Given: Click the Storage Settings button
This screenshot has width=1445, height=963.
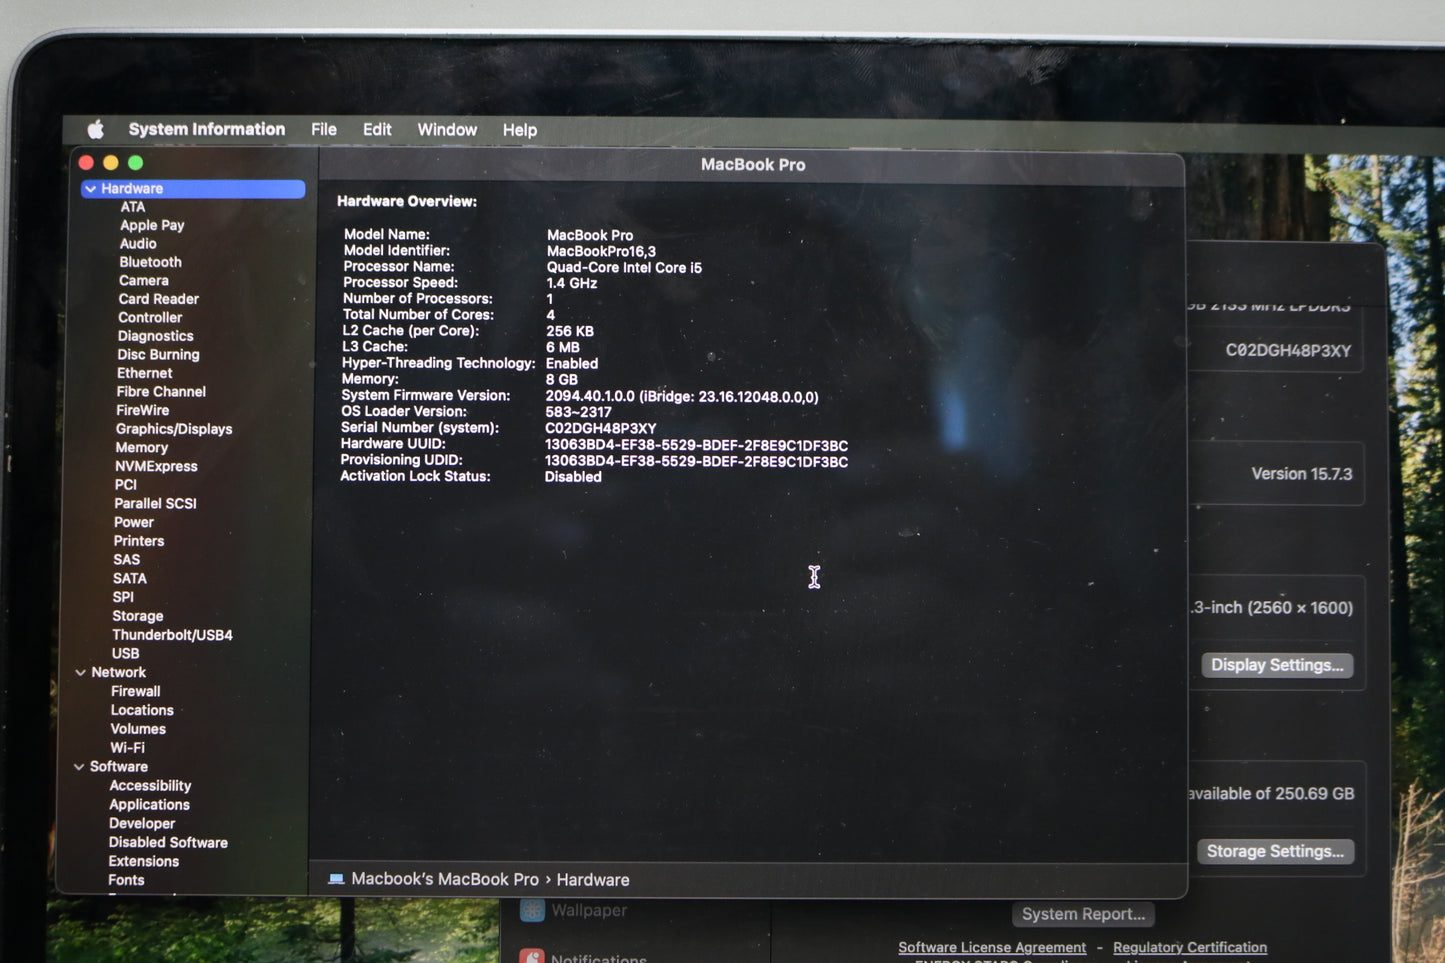Looking at the screenshot, I should click(x=1275, y=851).
